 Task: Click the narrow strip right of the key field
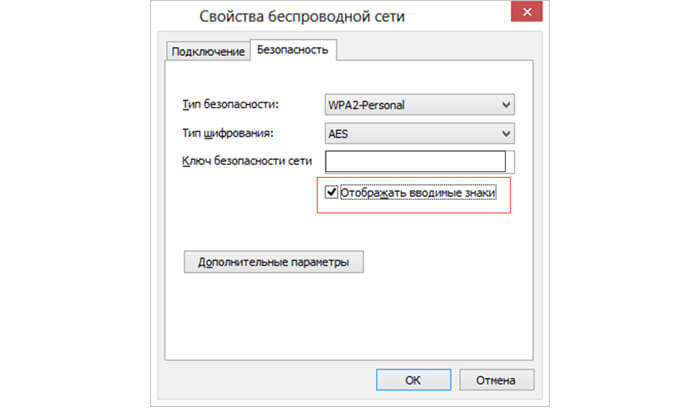point(512,162)
